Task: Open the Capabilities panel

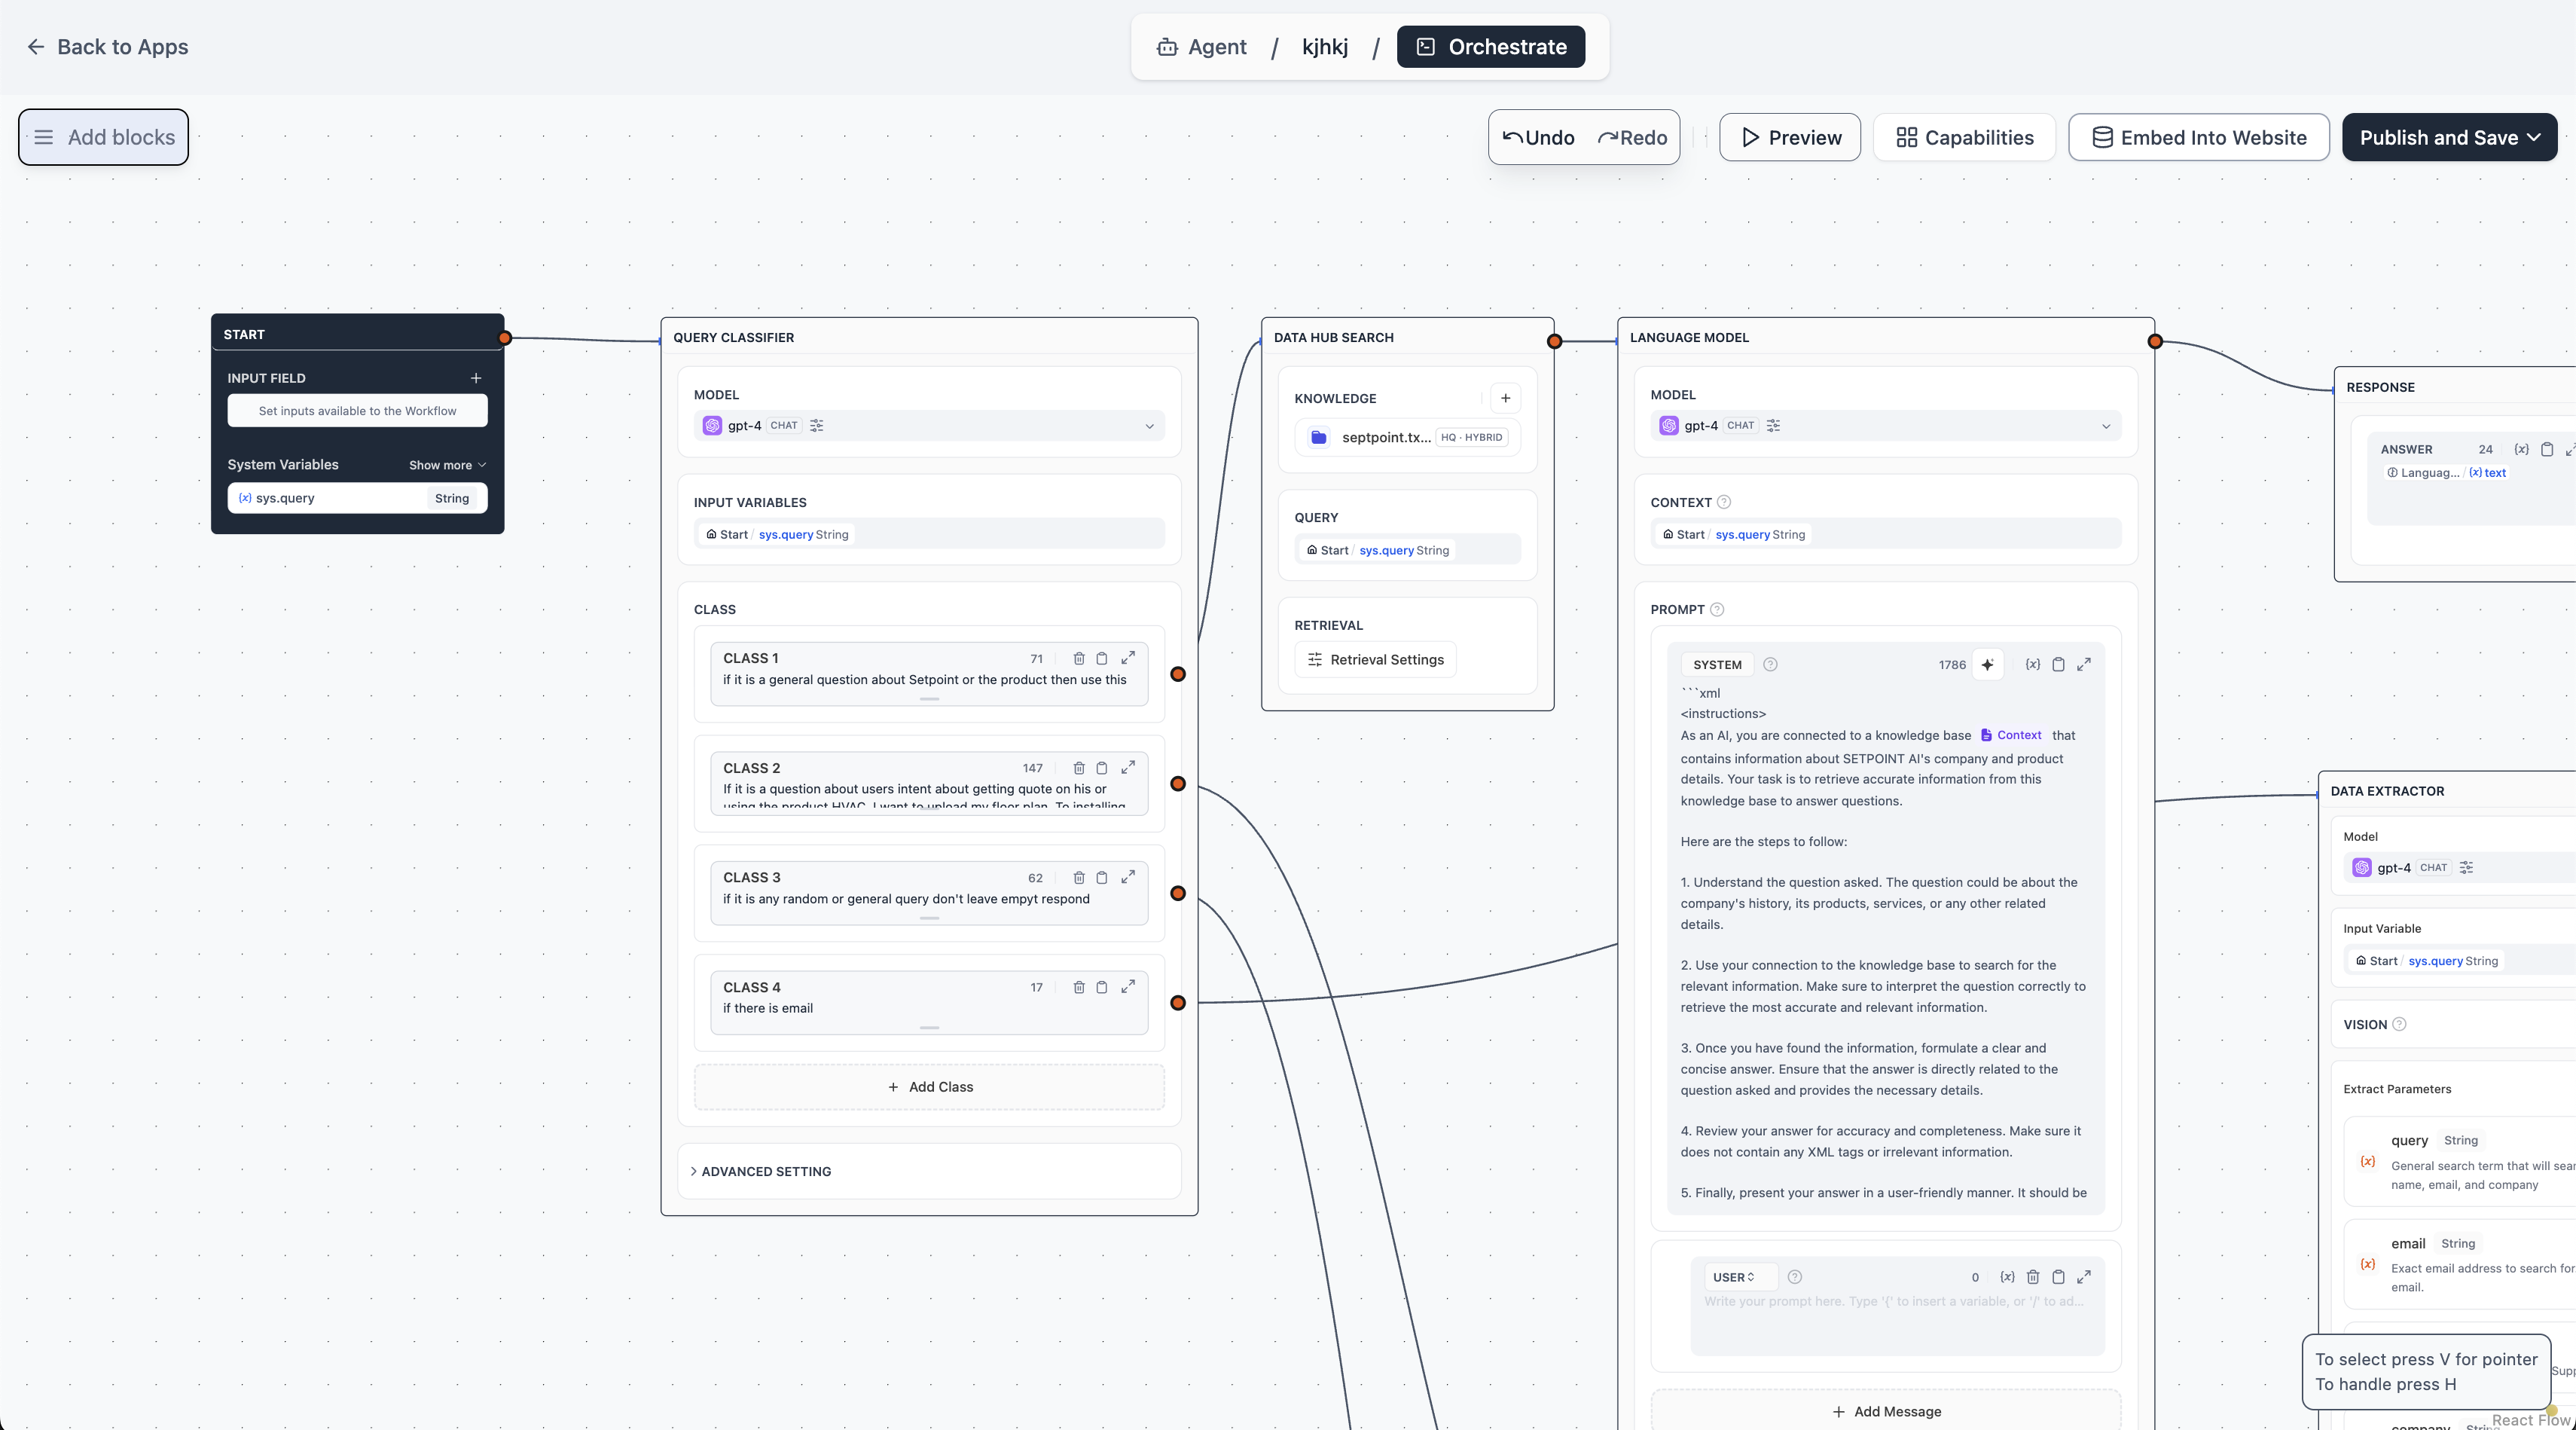Action: pyautogui.click(x=1964, y=137)
